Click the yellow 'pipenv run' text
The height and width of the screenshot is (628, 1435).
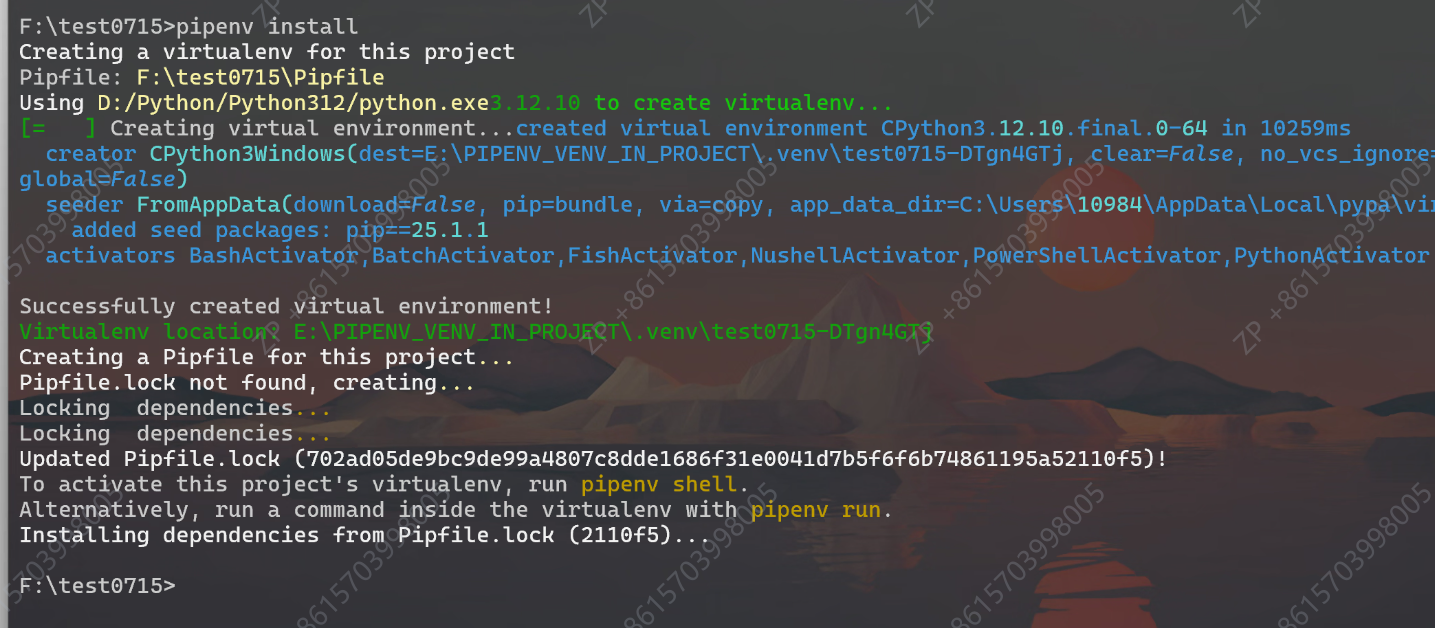pyautogui.click(x=815, y=510)
